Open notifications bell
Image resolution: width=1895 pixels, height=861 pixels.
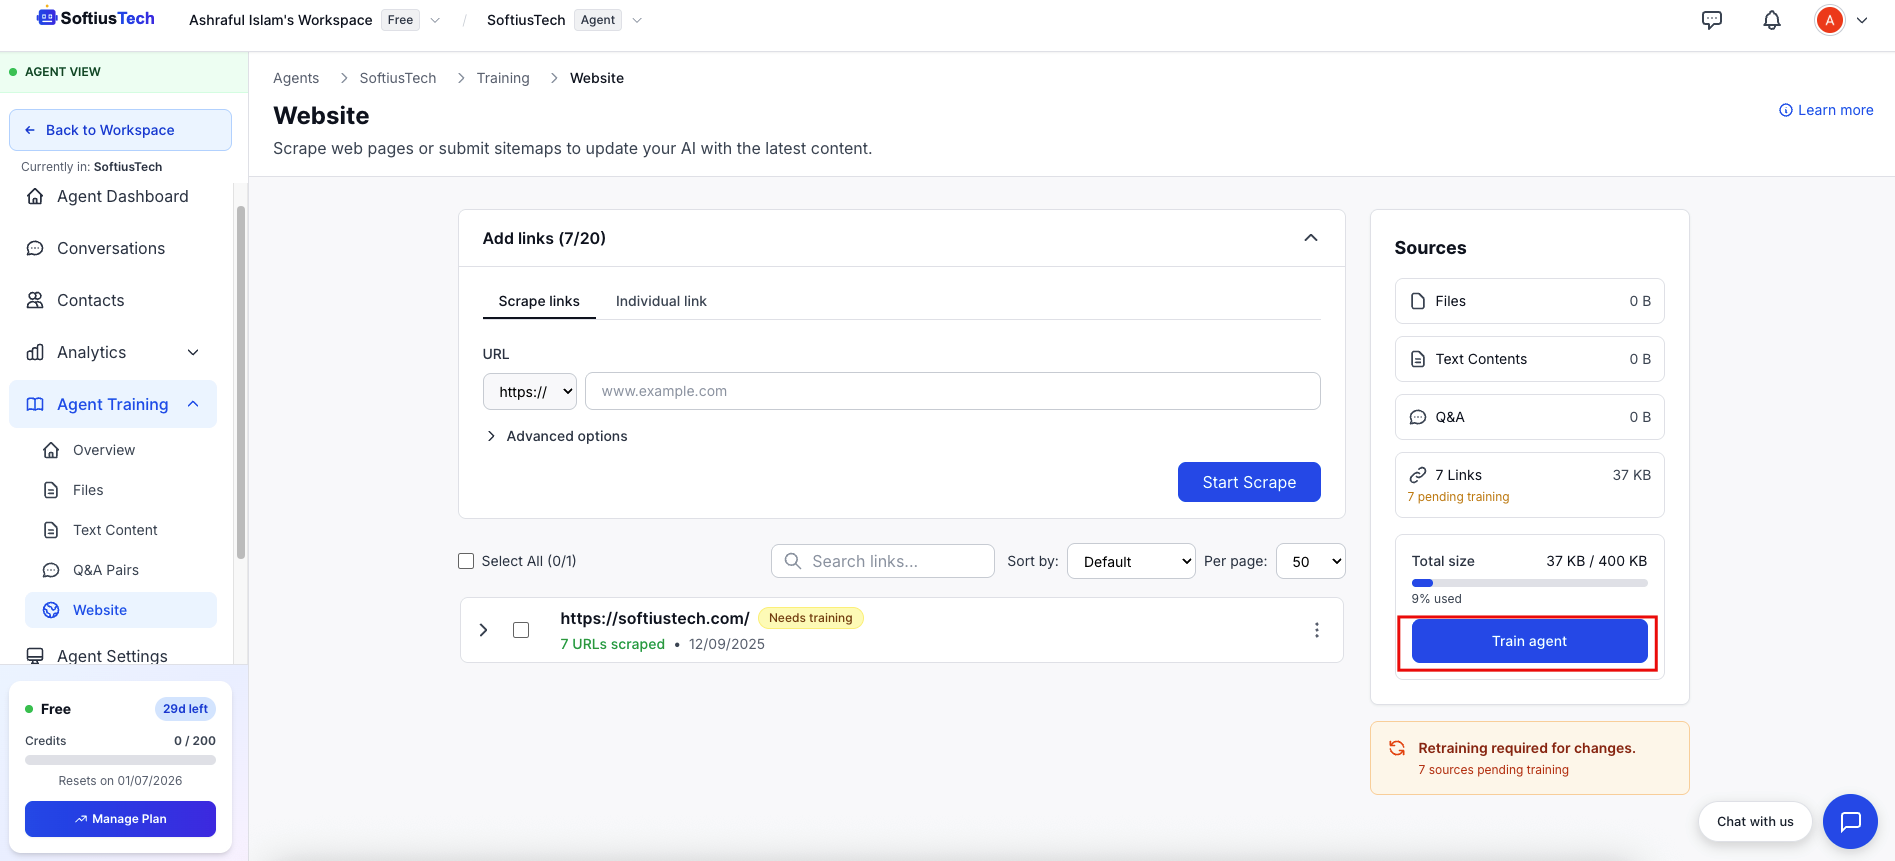coord(1772,20)
